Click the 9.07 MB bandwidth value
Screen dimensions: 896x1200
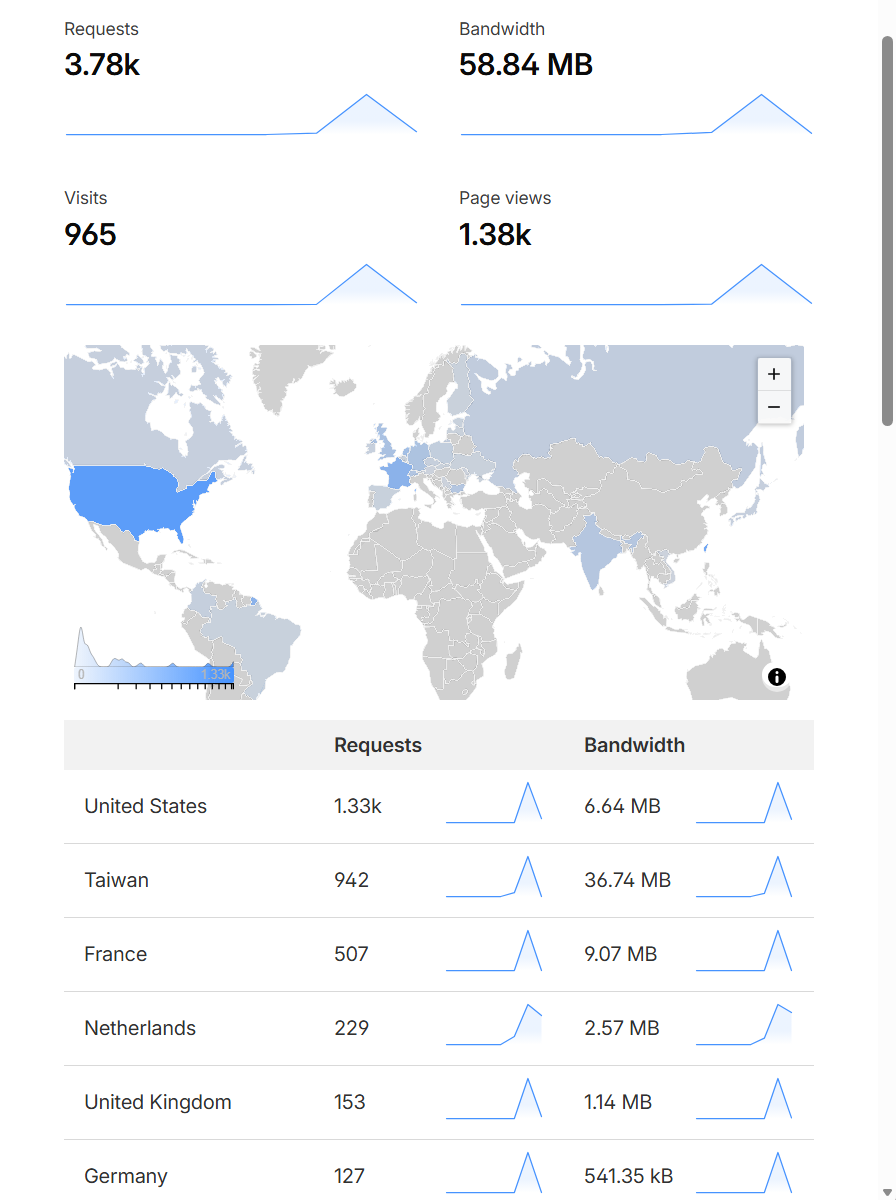[621, 954]
